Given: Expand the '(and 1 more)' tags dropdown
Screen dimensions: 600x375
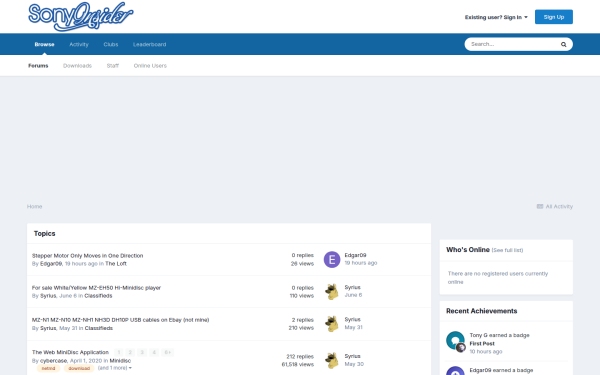Looking at the screenshot, I should click(x=114, y=368).
